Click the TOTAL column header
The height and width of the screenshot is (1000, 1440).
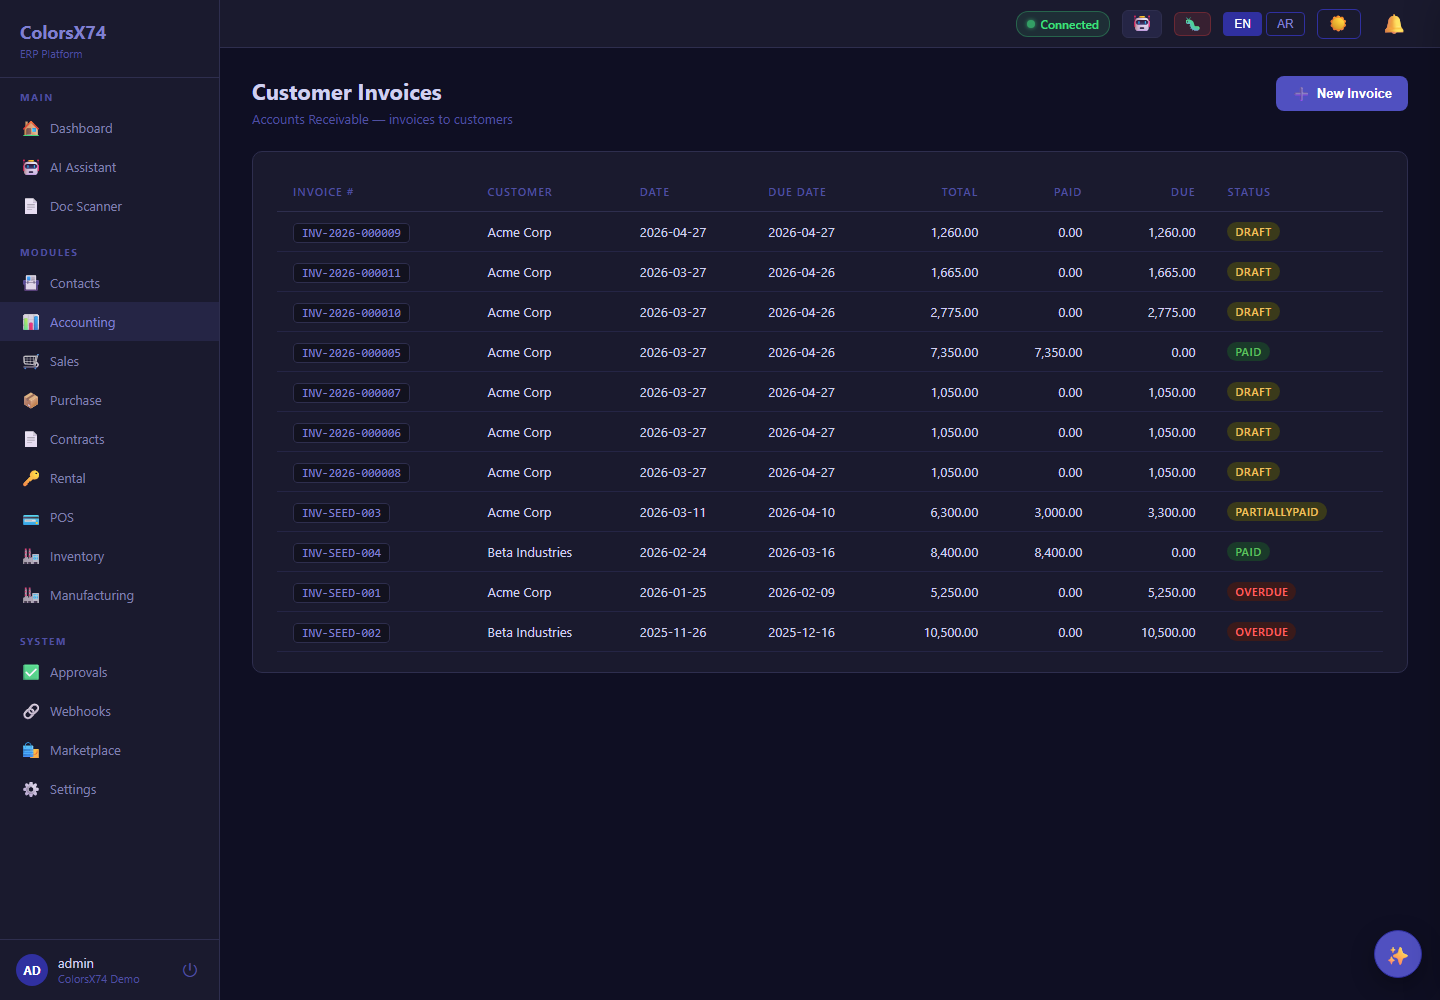tap(959, 192)
